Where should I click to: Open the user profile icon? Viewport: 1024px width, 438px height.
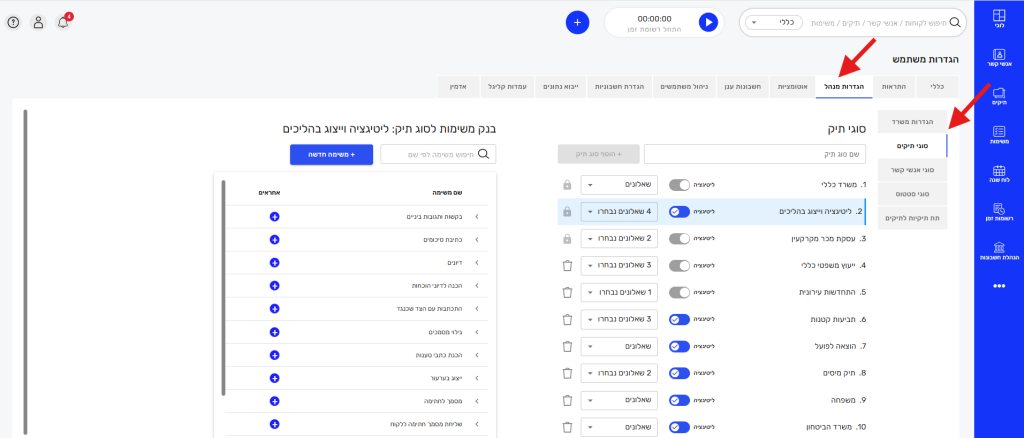click(38, 22)
